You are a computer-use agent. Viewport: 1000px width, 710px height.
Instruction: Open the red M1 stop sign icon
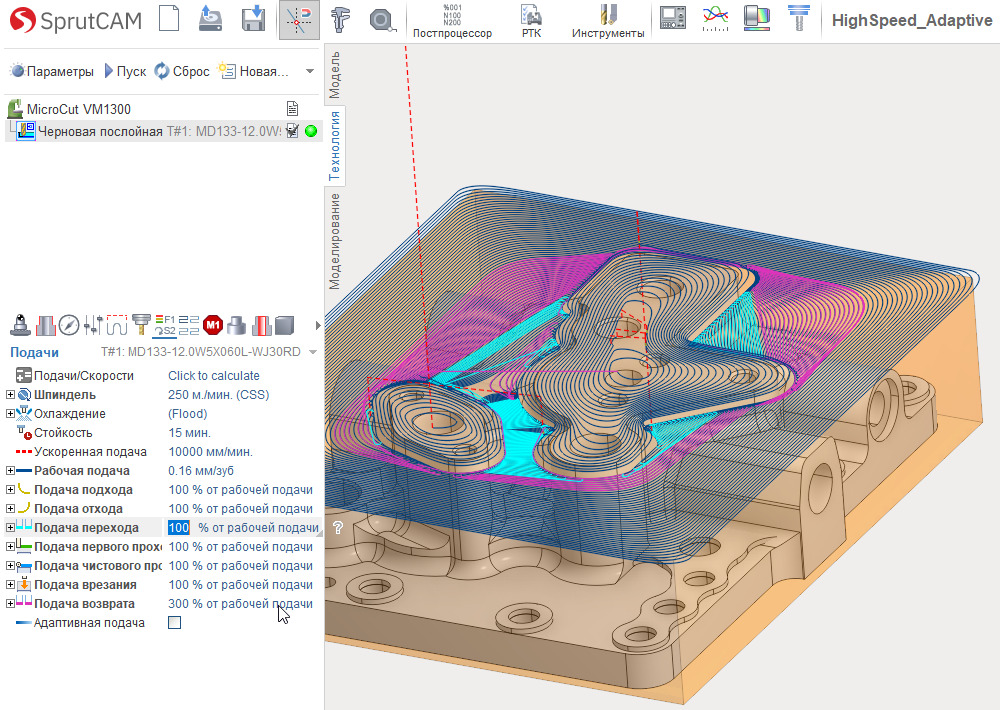[212, 325]
